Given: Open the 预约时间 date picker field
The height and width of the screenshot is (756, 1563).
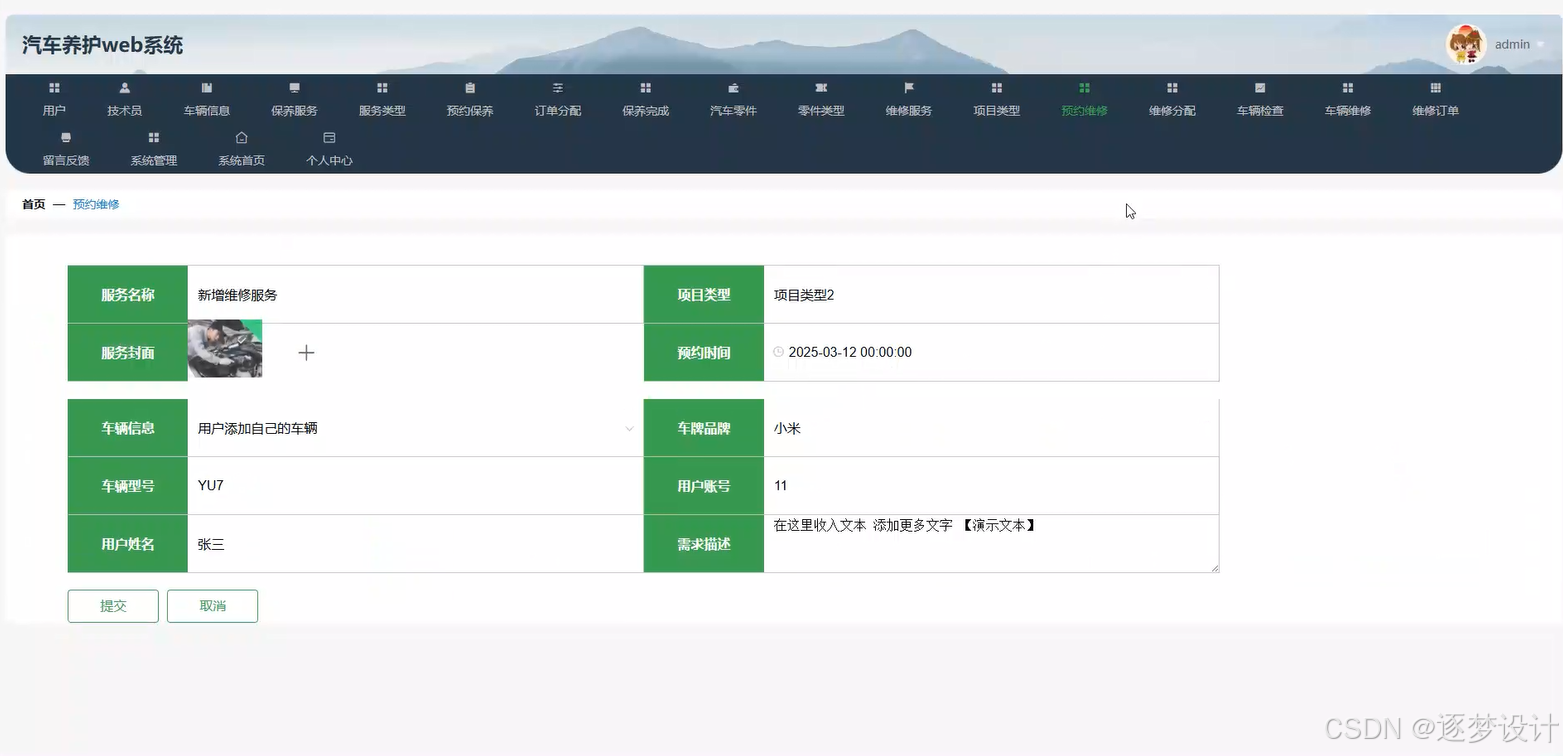Looking at the screenshot, I should coord(991,352).
